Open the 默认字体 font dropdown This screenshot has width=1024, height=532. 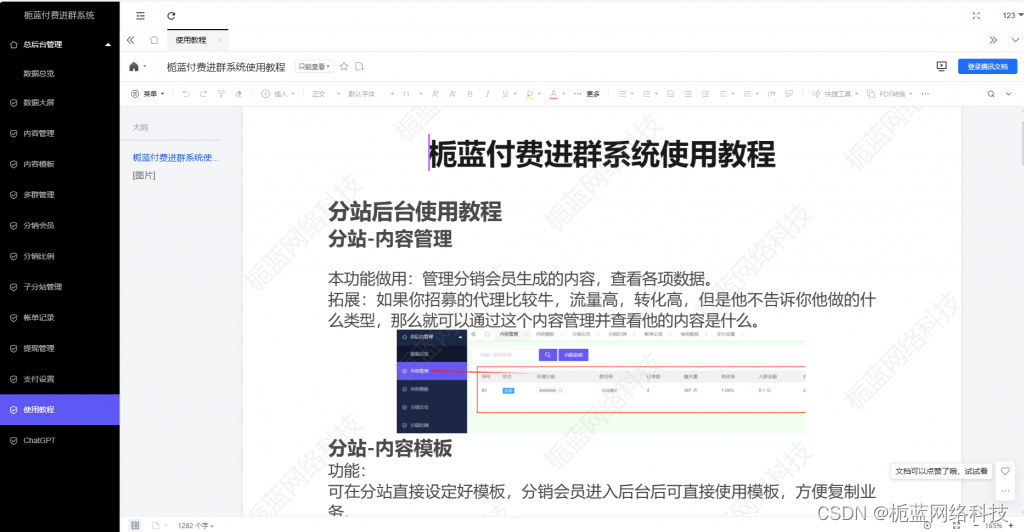tap(371, 94)
